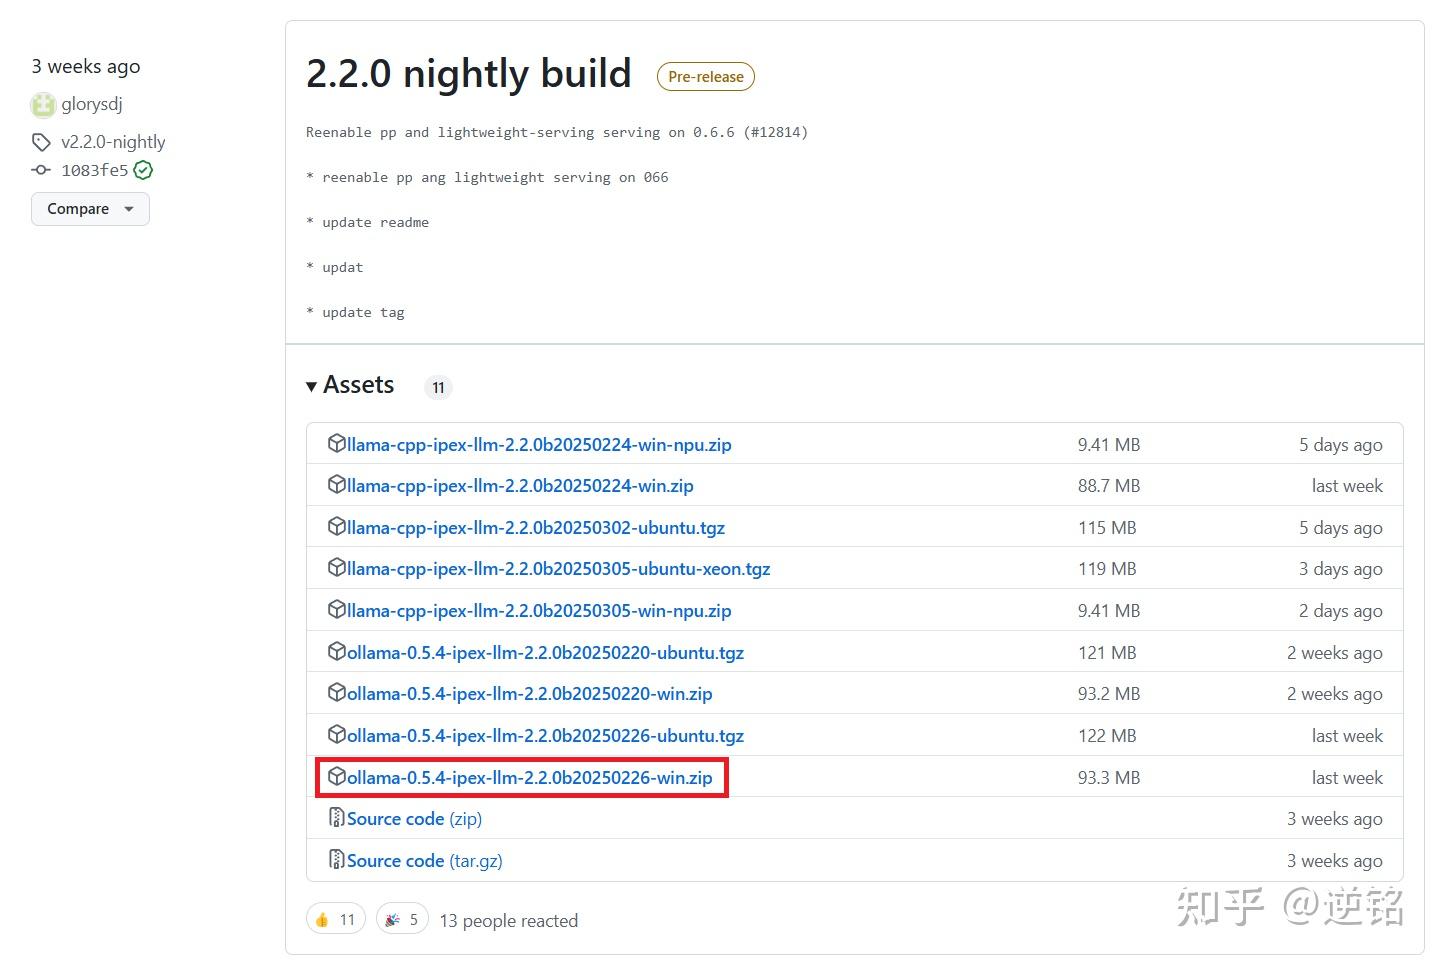Image resolution: width=1441 pixels, height=965 pixels.
Task: Click the '* update readme' line
Action: pyautogui.click(x=368, y=222)
